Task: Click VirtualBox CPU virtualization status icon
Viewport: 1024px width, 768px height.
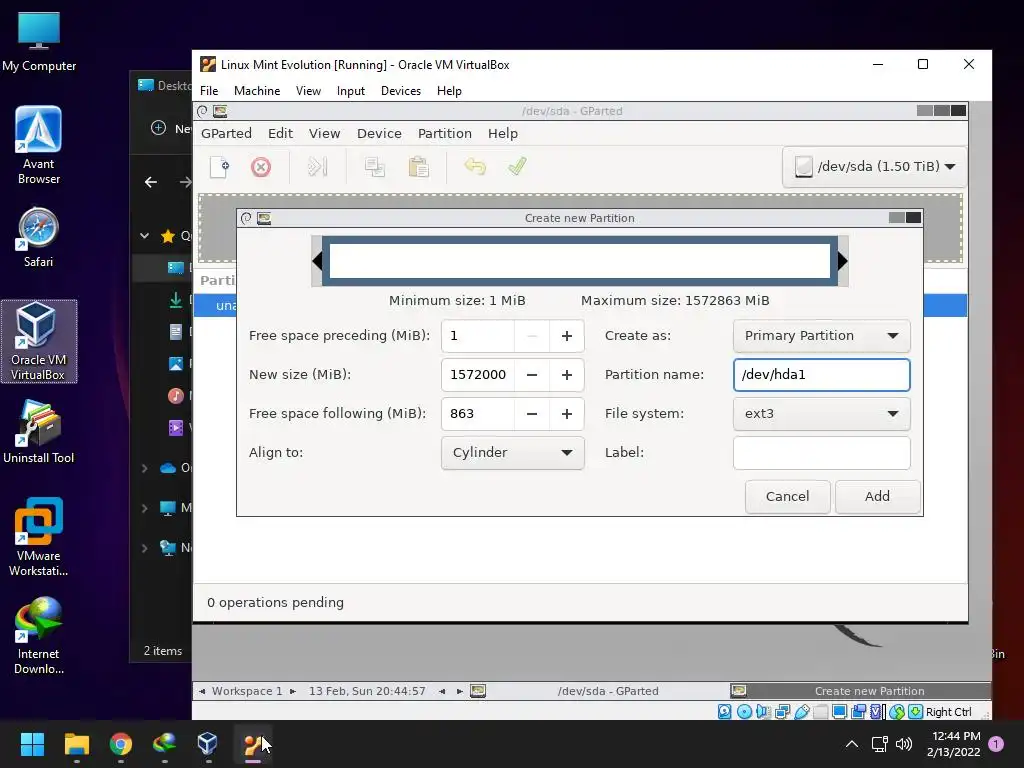Action: (876, 712)
